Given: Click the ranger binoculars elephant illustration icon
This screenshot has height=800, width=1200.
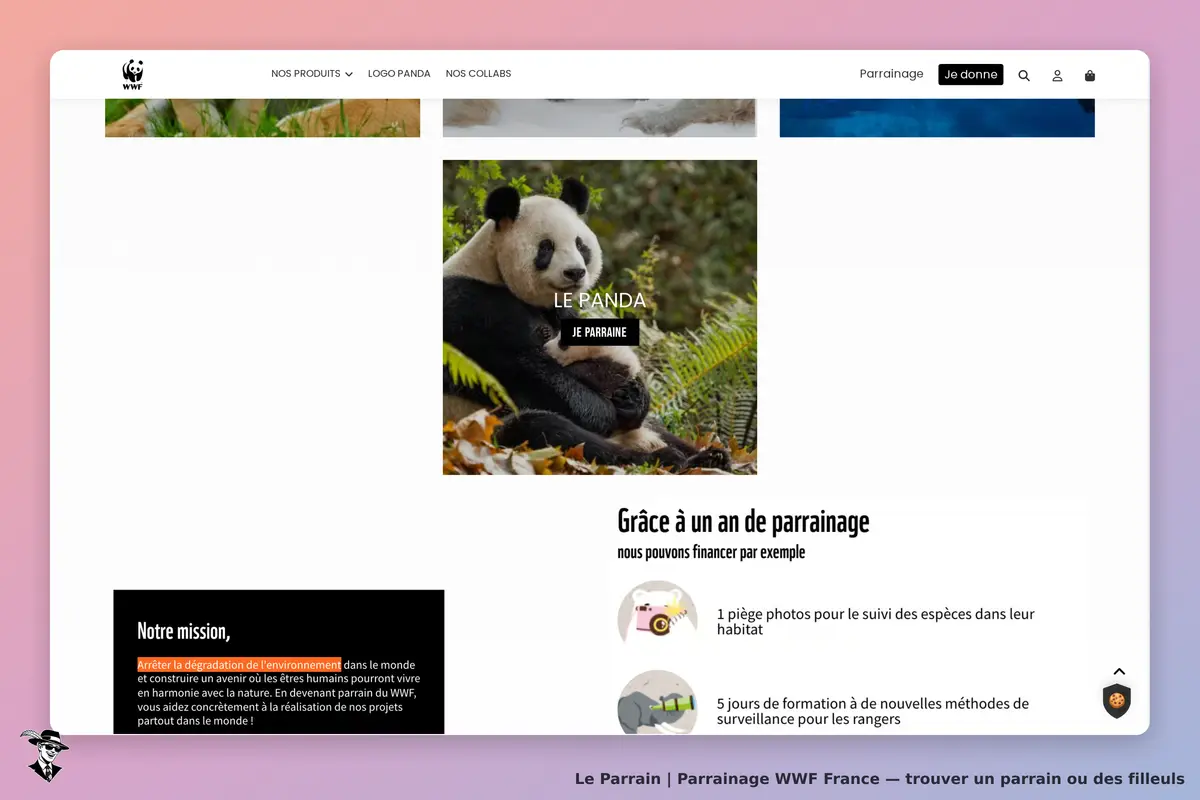Looking at the screenshot, I should [657, 704].
